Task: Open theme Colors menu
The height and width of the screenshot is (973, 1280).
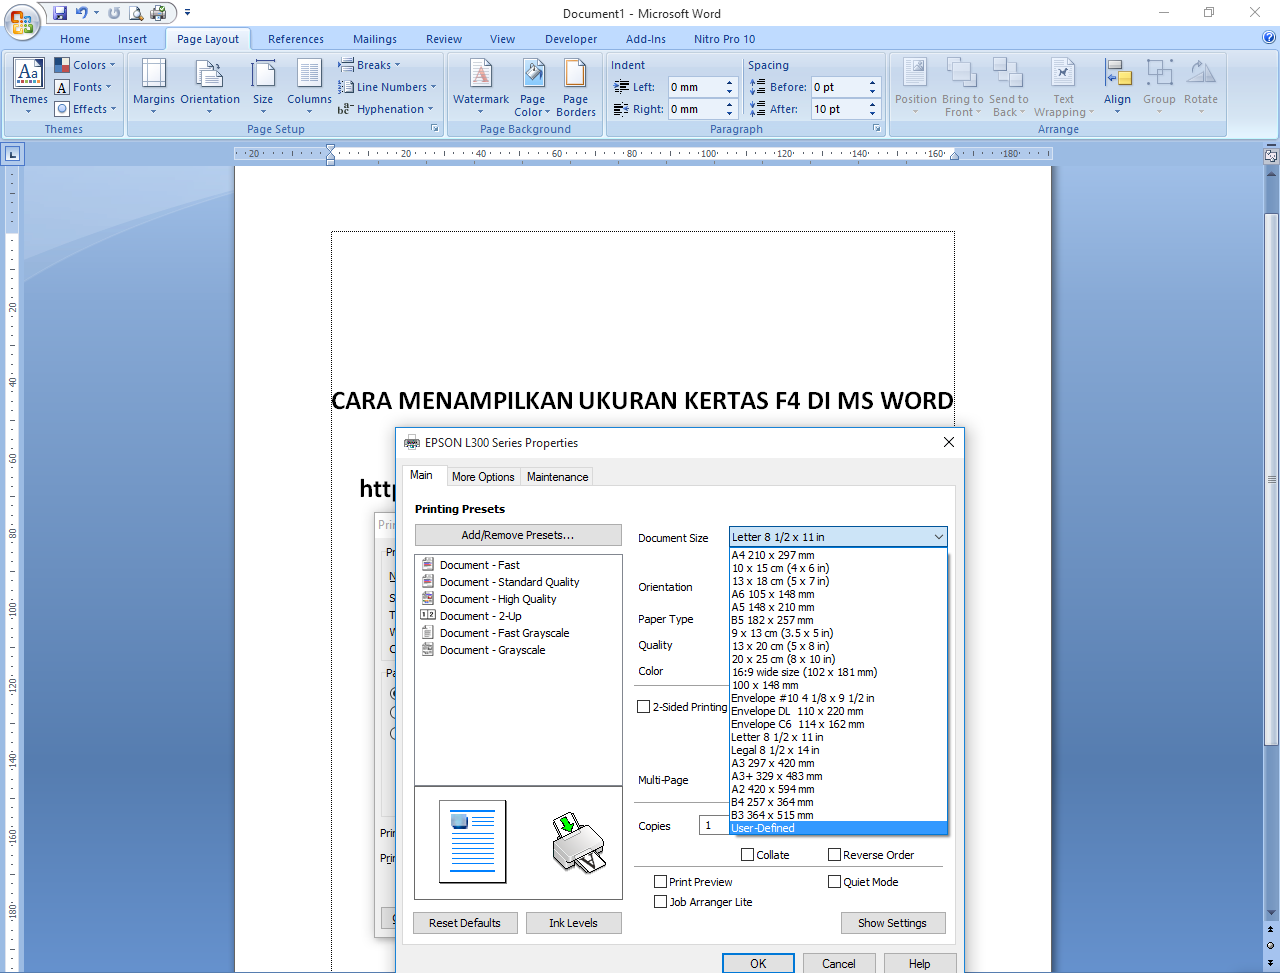Action: [85, 65]
